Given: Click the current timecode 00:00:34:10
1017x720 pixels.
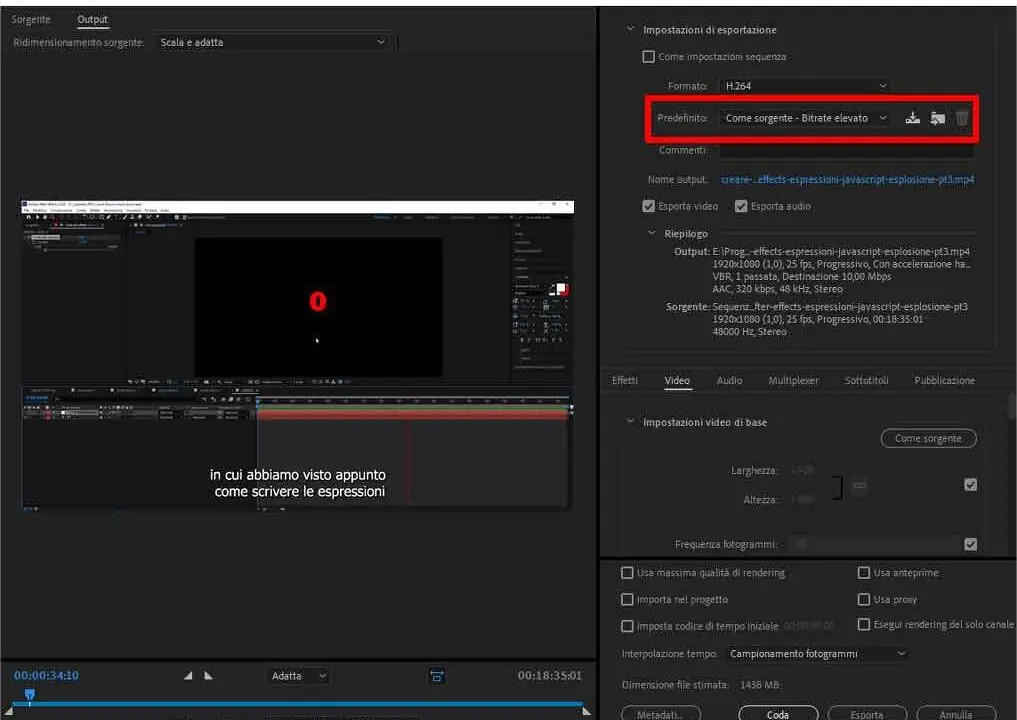Looking at the screenshot, I should pos(46,675).
